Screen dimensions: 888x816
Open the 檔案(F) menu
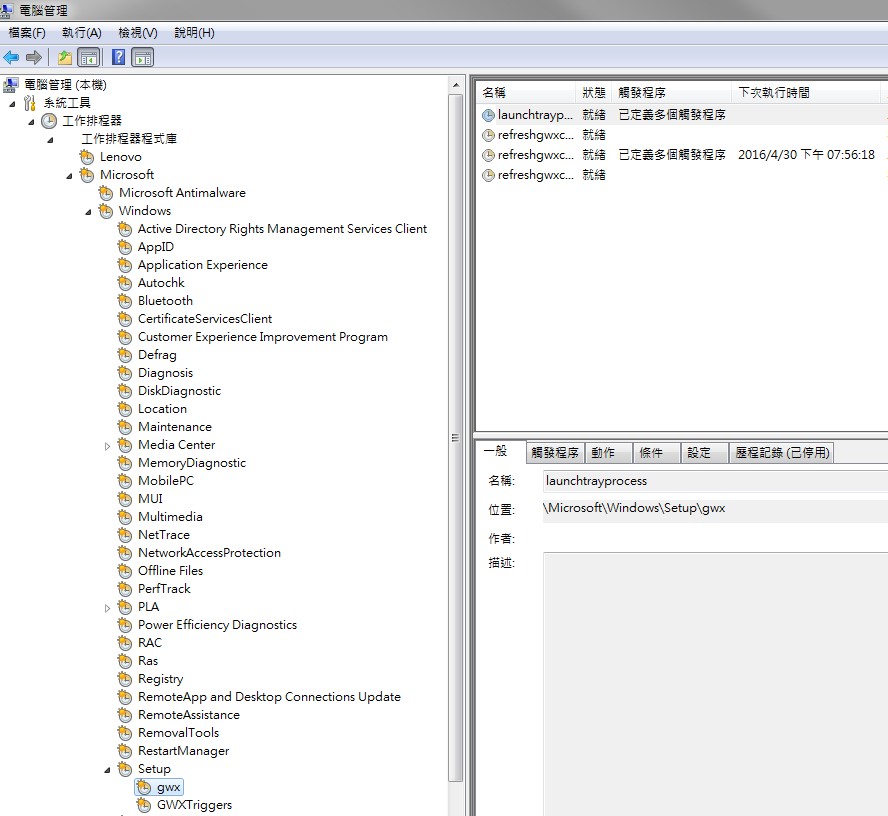tap(27, 33)
